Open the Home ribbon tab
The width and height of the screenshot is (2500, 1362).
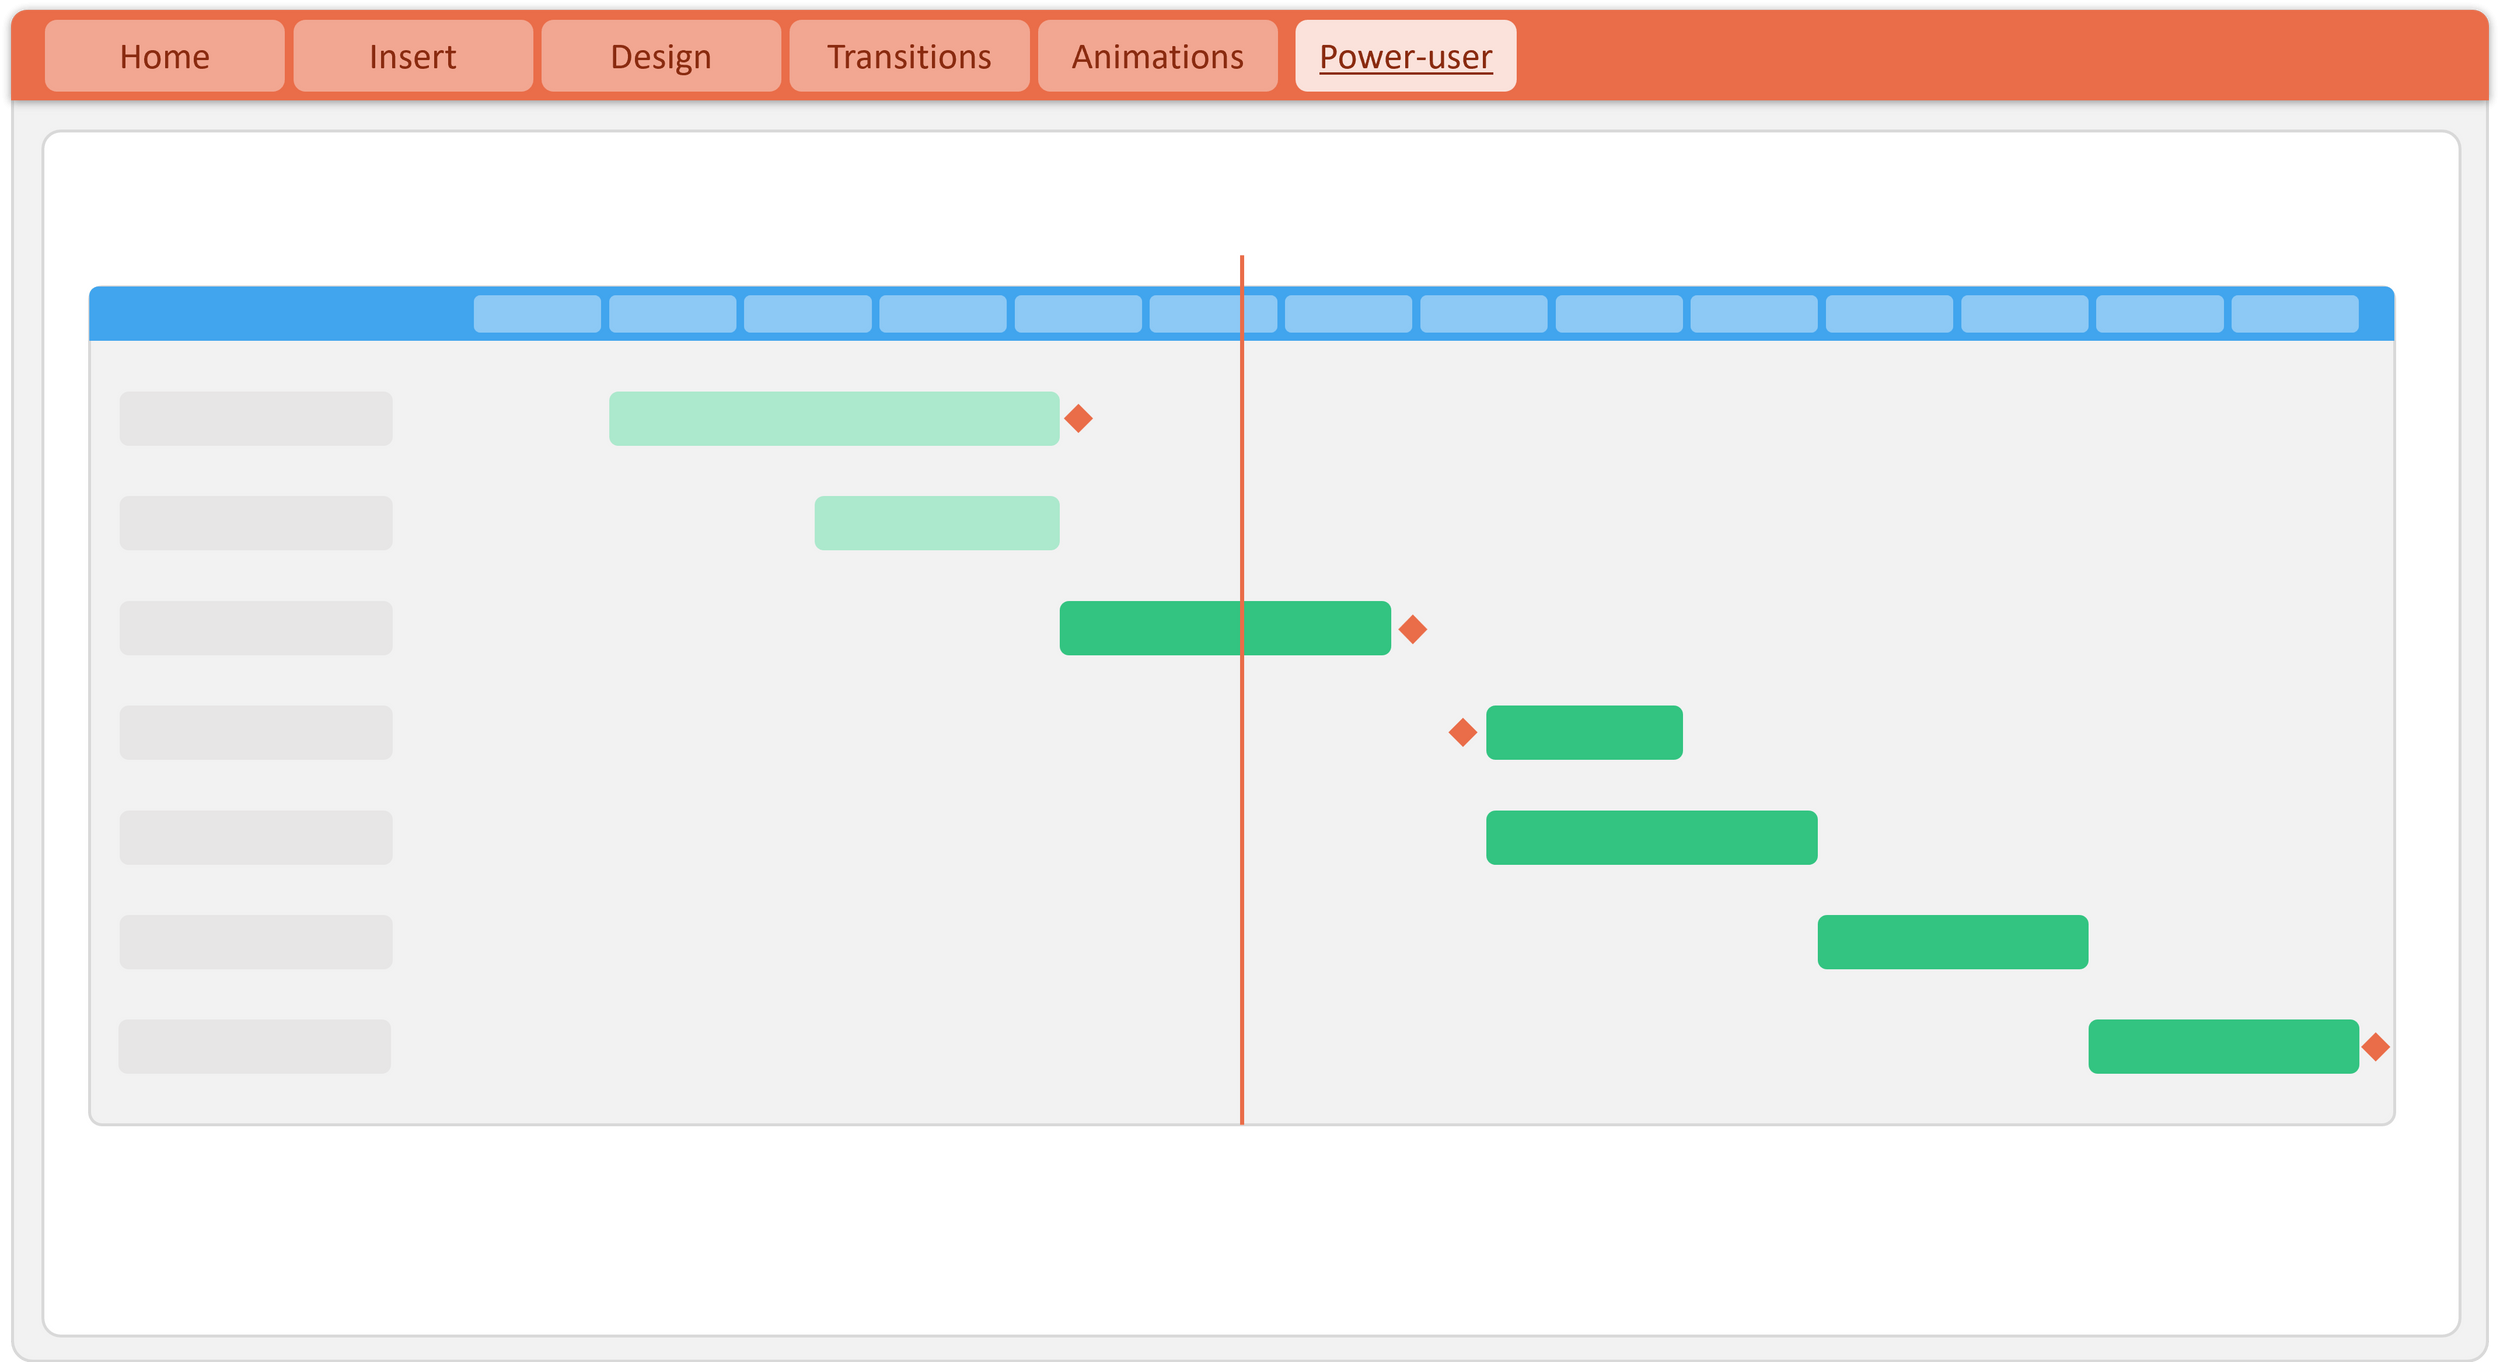tap(164, 56)
